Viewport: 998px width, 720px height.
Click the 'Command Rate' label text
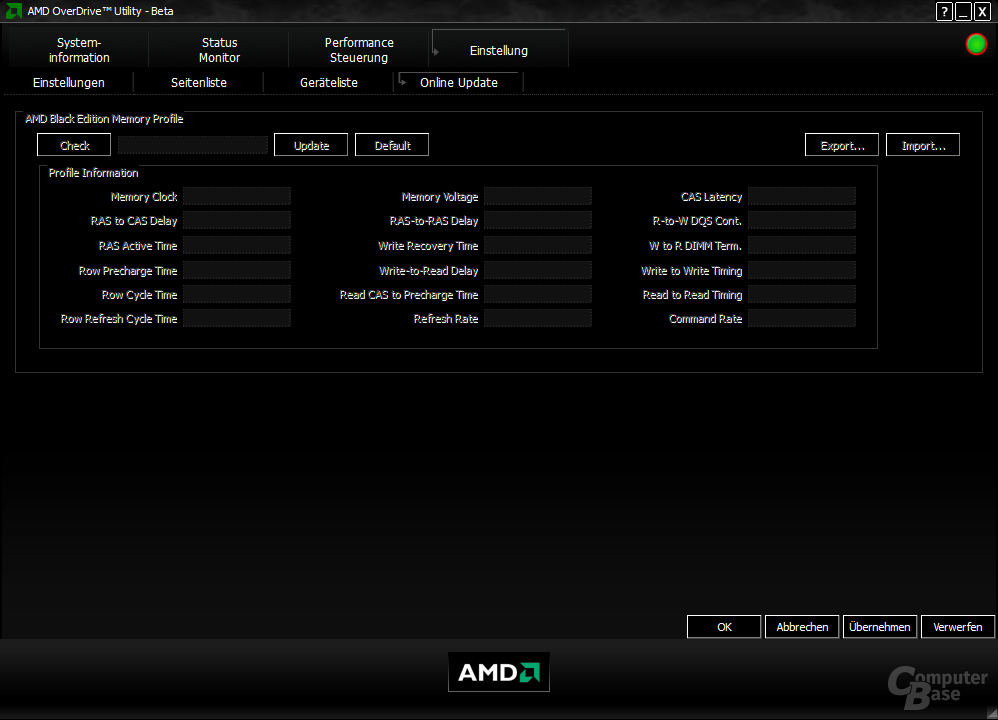(705, 318)
